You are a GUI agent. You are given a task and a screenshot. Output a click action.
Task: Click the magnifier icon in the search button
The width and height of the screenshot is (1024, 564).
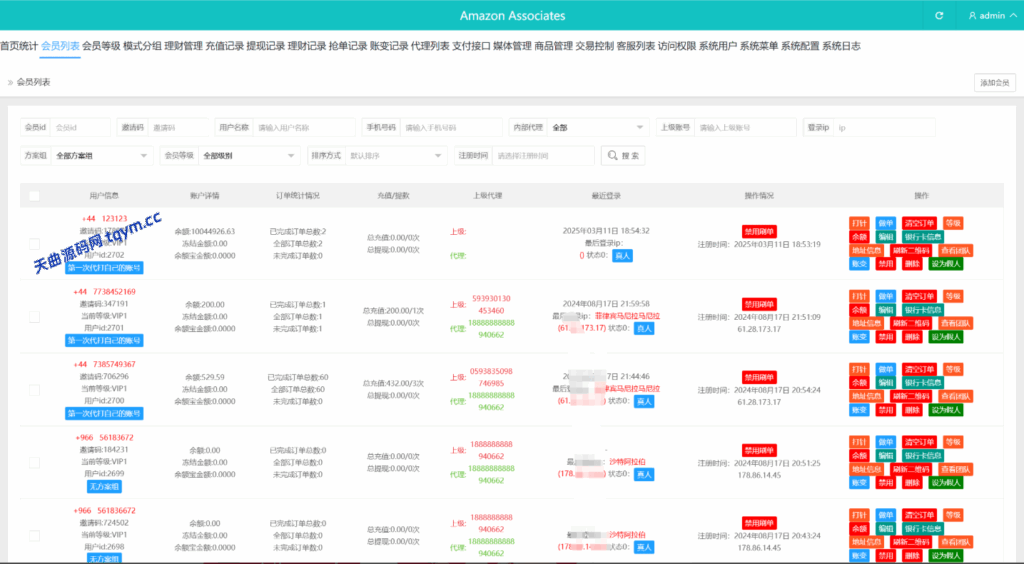click(613, 155)
